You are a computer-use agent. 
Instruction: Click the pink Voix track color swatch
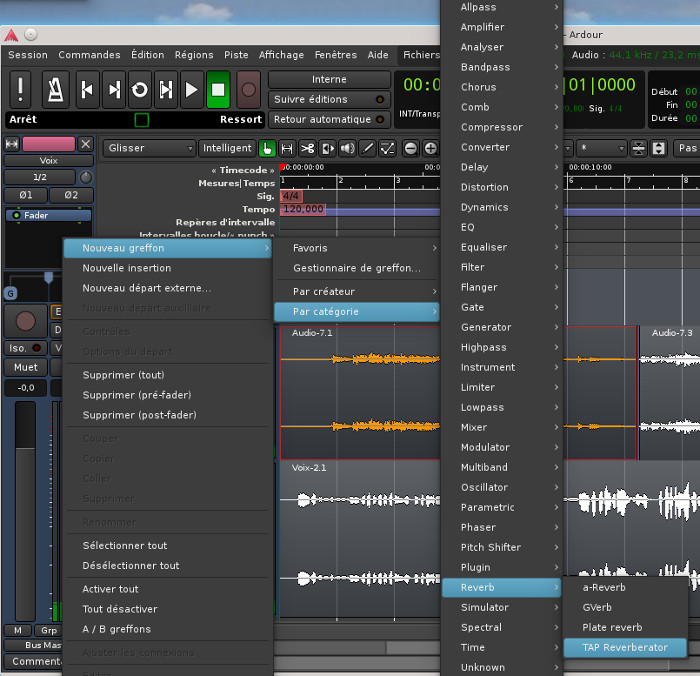point(48,144)
